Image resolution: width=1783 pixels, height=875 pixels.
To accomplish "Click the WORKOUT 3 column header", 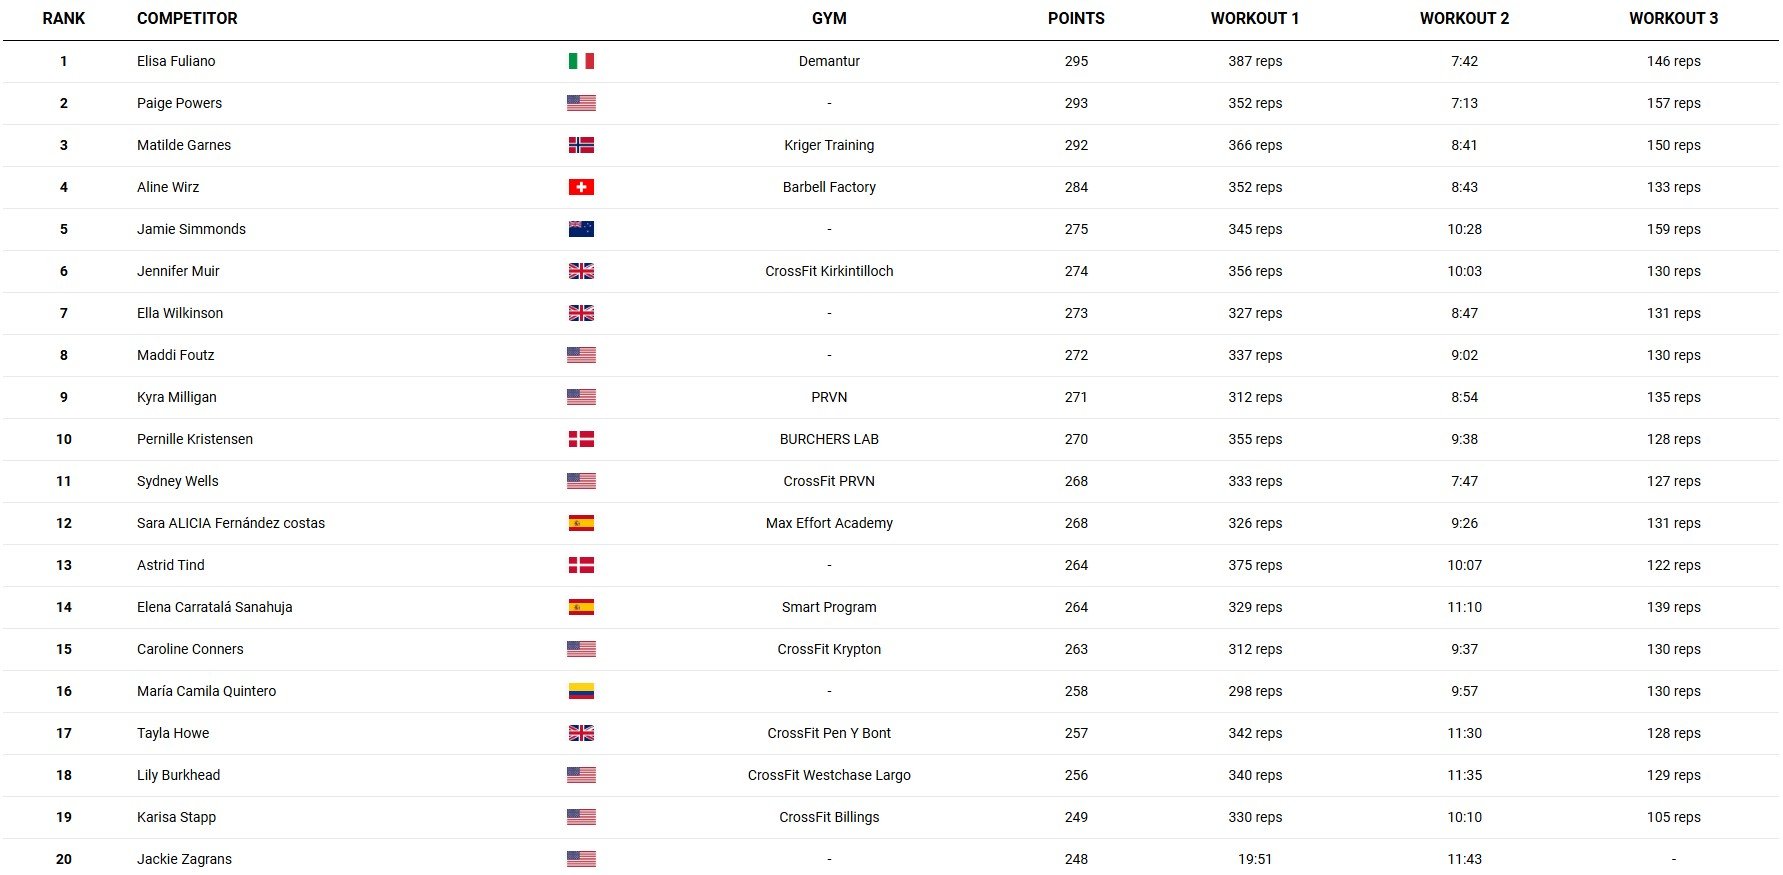I will click(1673, 18).
